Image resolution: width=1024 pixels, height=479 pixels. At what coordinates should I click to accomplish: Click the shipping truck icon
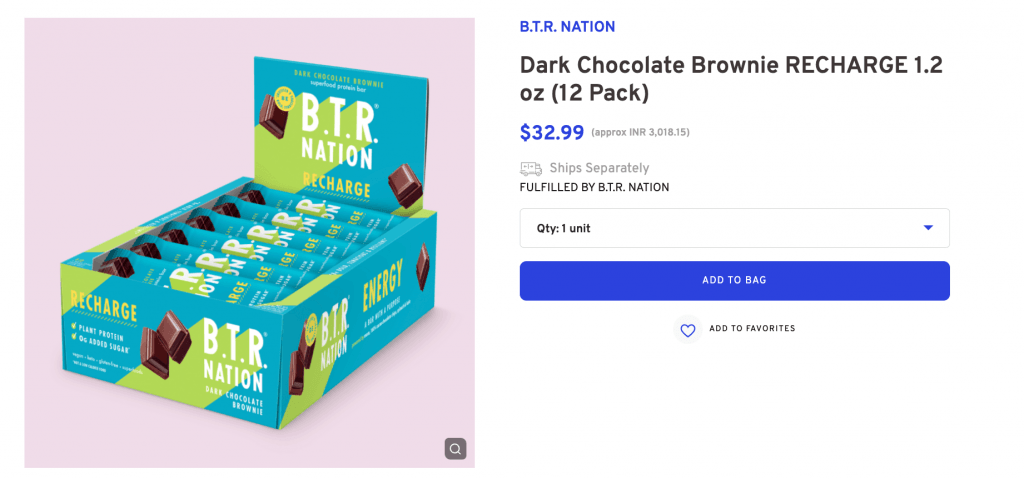[x=530, y=168]
